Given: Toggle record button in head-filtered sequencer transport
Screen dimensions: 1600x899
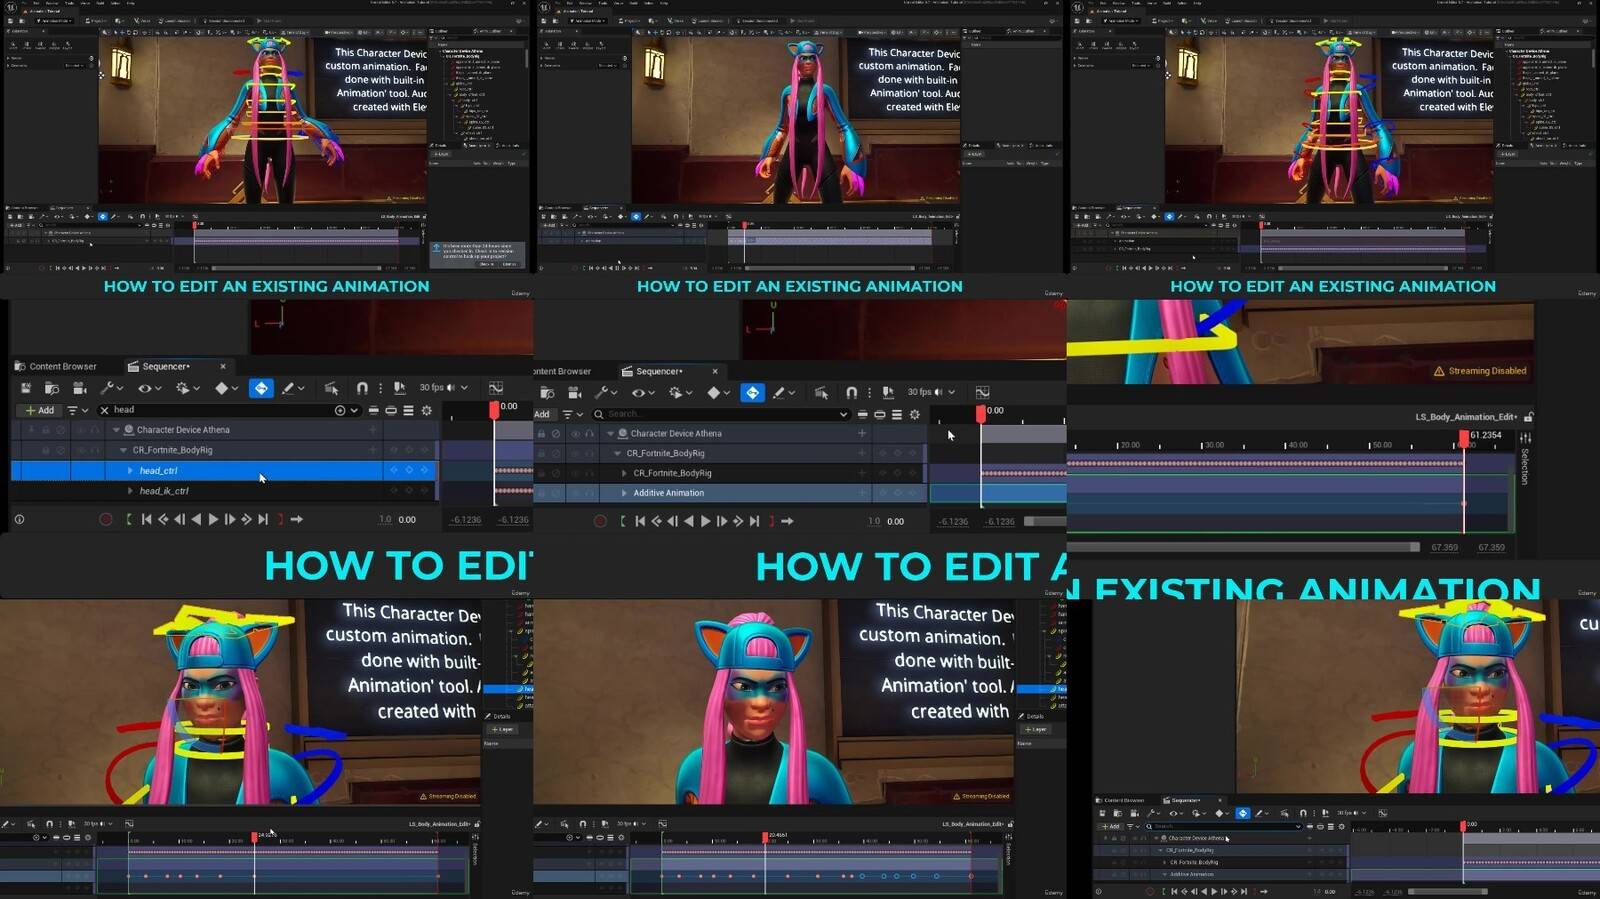Looking at the screenshot, I should click(x=106, y=519).
